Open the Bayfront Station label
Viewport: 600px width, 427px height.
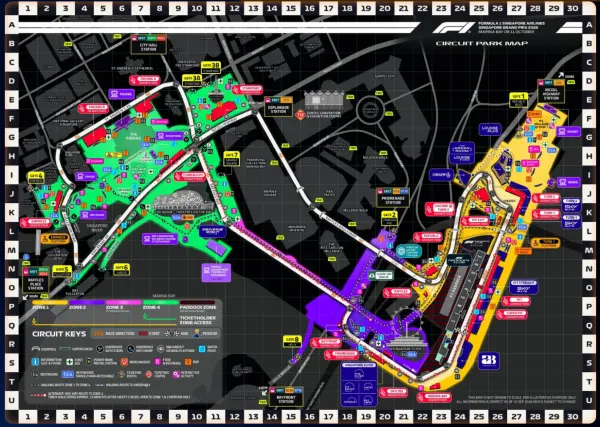tap(286, 397)
